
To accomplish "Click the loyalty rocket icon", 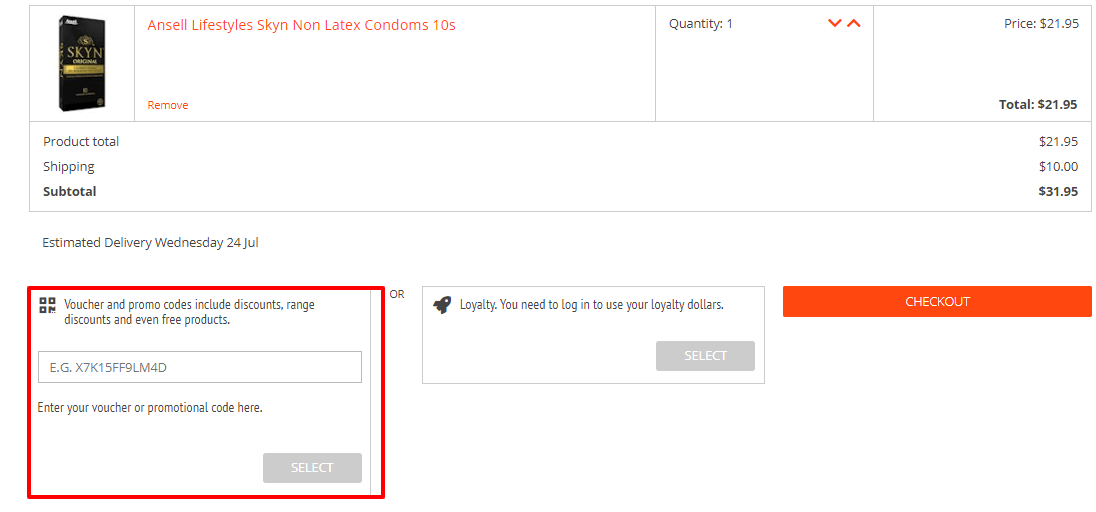I will 442,305.
